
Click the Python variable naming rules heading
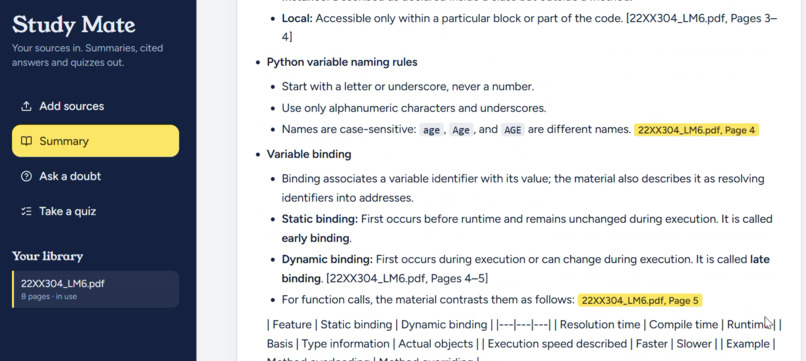[x=342, y=62]
